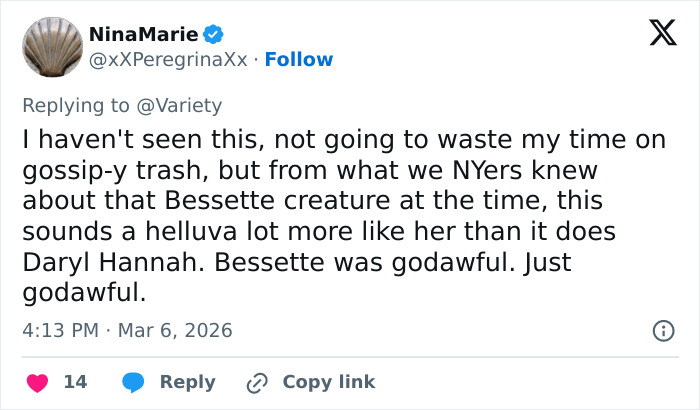Follow the NinaMarie account
700x410 pixels.
click(x=299, y=60)
